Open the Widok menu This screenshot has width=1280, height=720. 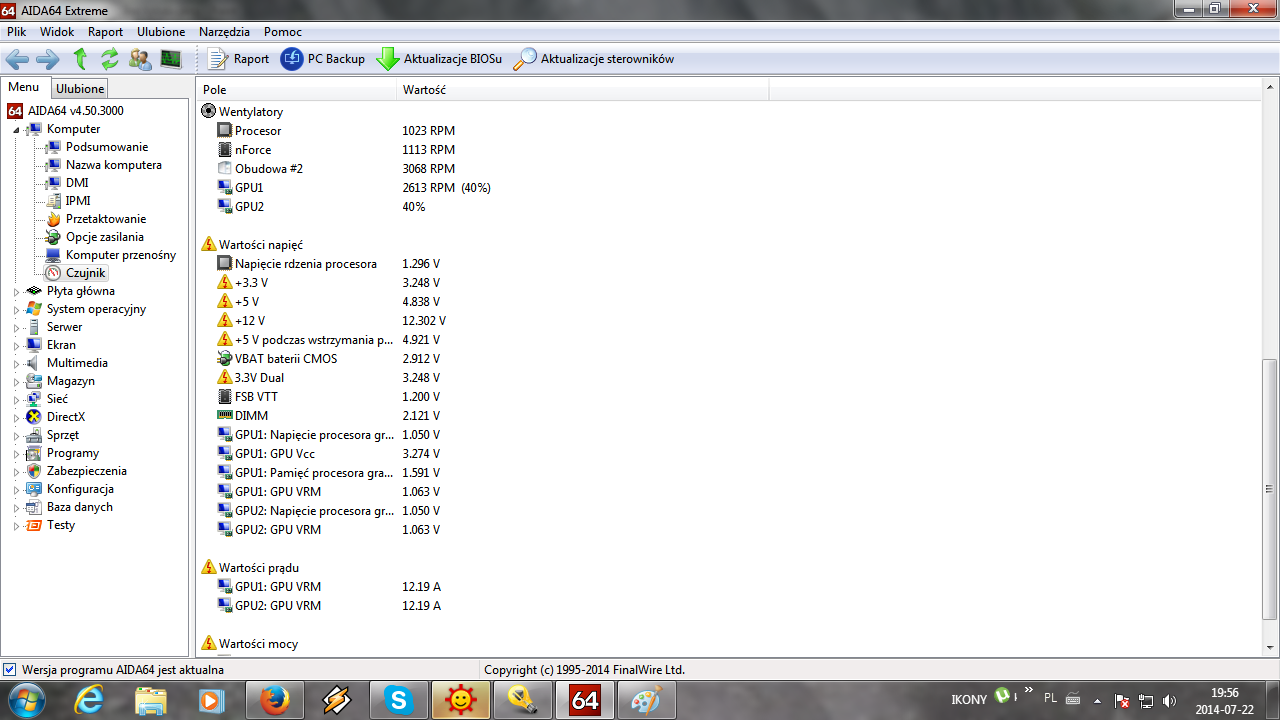point(58,32)
